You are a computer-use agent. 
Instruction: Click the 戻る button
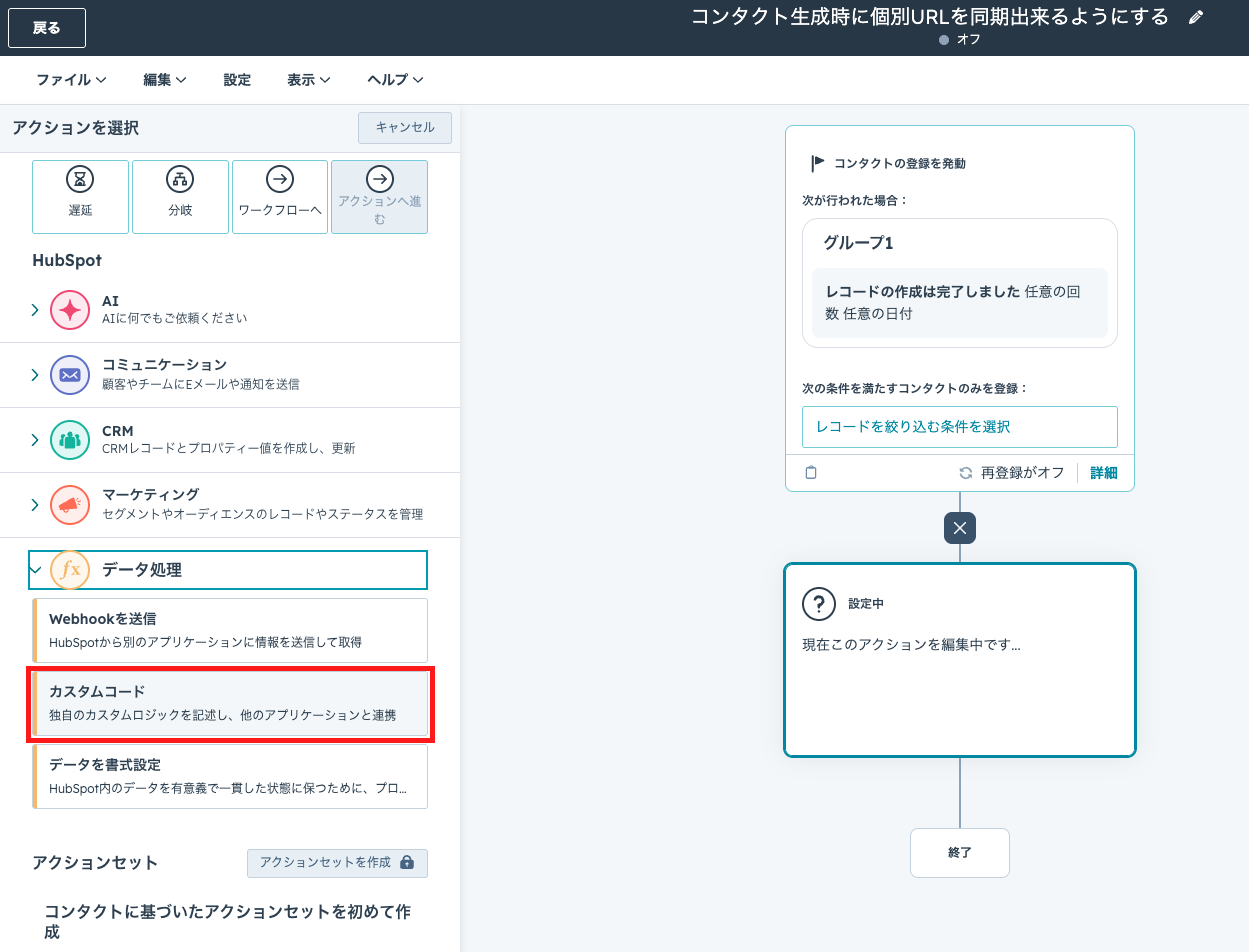pos(47,28)
